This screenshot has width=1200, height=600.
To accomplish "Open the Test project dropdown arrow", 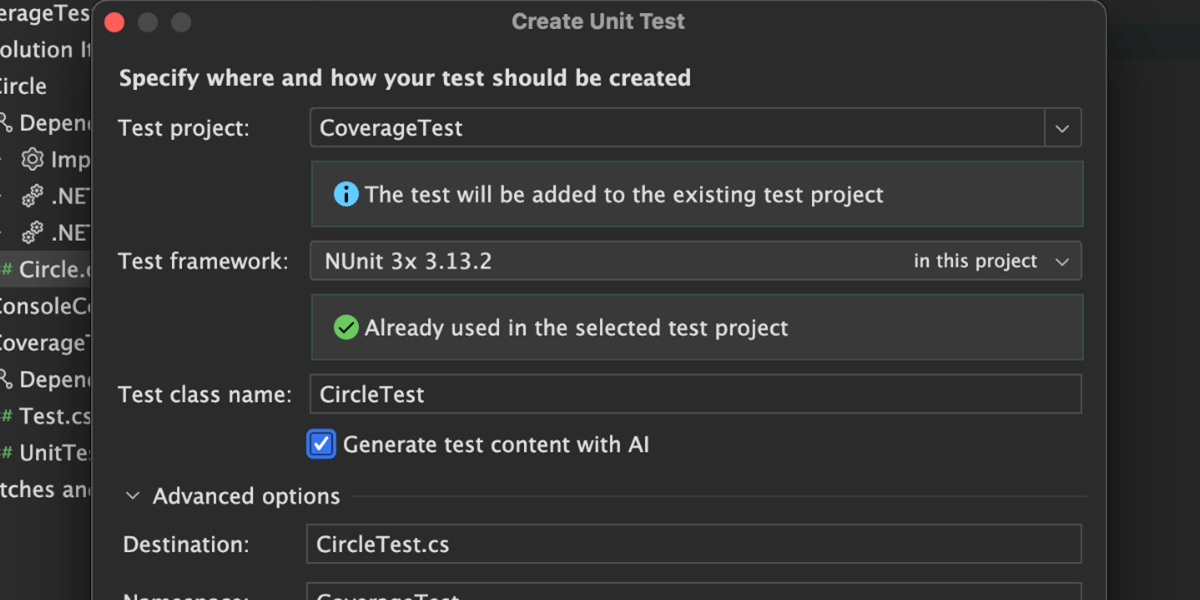I will 1062,128.
